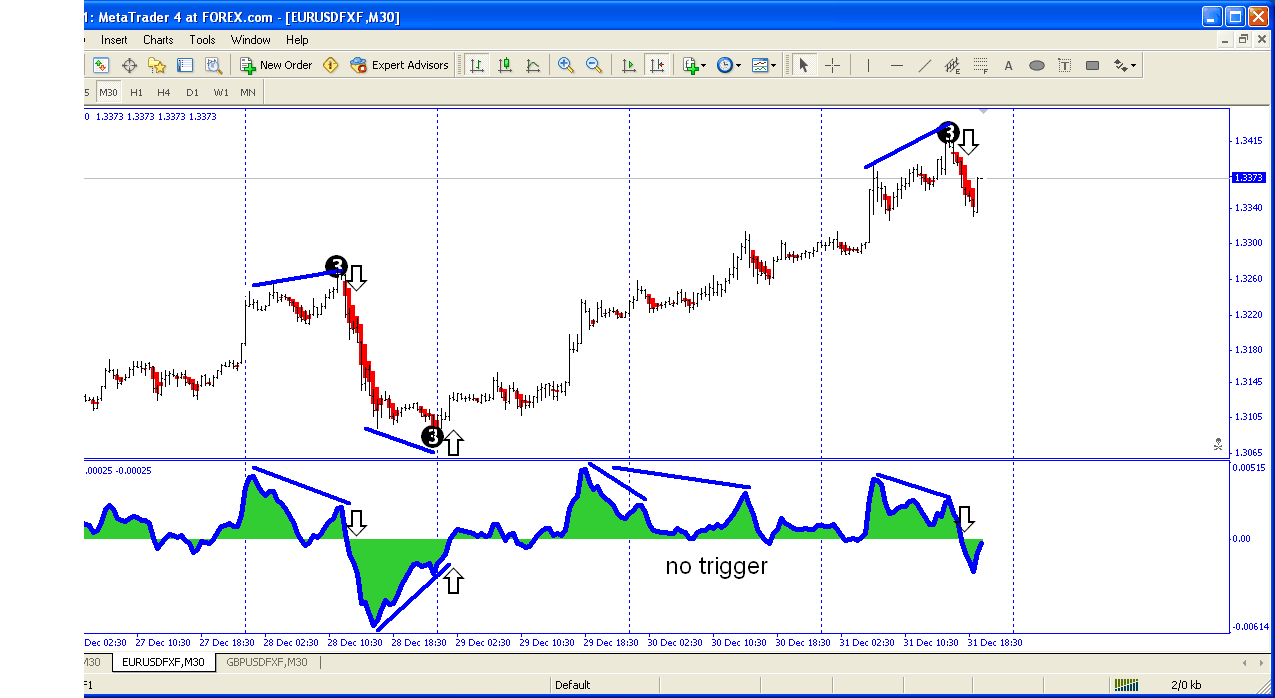The image size is (1275, 698).
Task: Click the 1.3373 current price label
Action: tap(1249, 177)
